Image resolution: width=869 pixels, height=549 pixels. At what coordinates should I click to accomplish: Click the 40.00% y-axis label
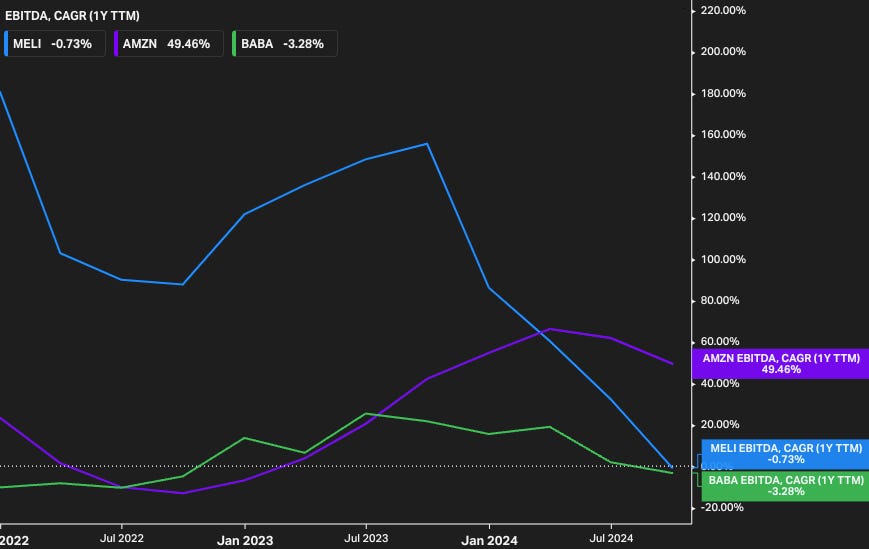[x=720, y=383]
